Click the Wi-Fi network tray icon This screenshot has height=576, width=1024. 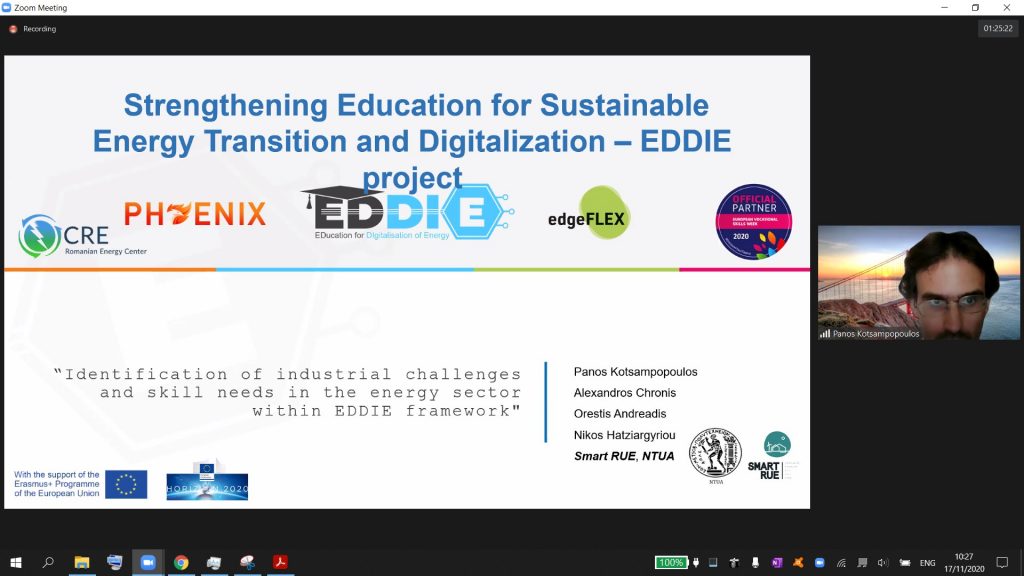(841, 563)
